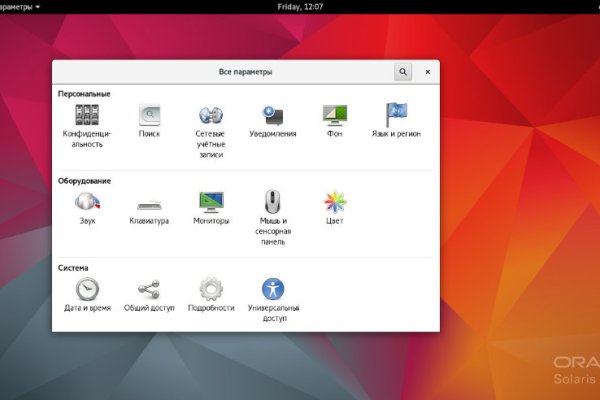The height and width of the screenshot is (400, 600).
Task: Open the Friday 12:07 clock menu
Action: point(300,6)
